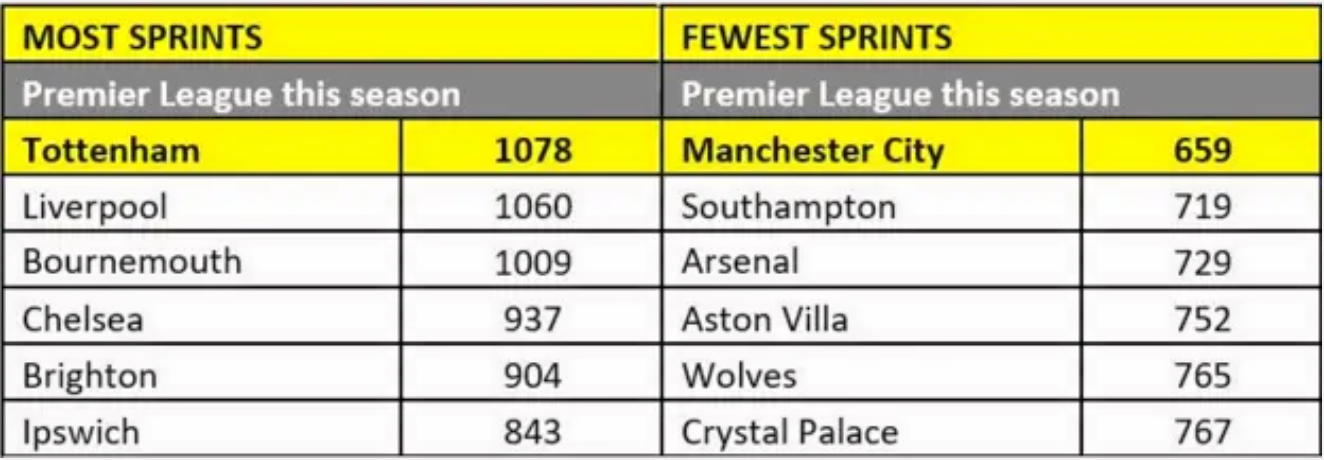Click the 729 value beside Arsenal

click(1203, 262)
